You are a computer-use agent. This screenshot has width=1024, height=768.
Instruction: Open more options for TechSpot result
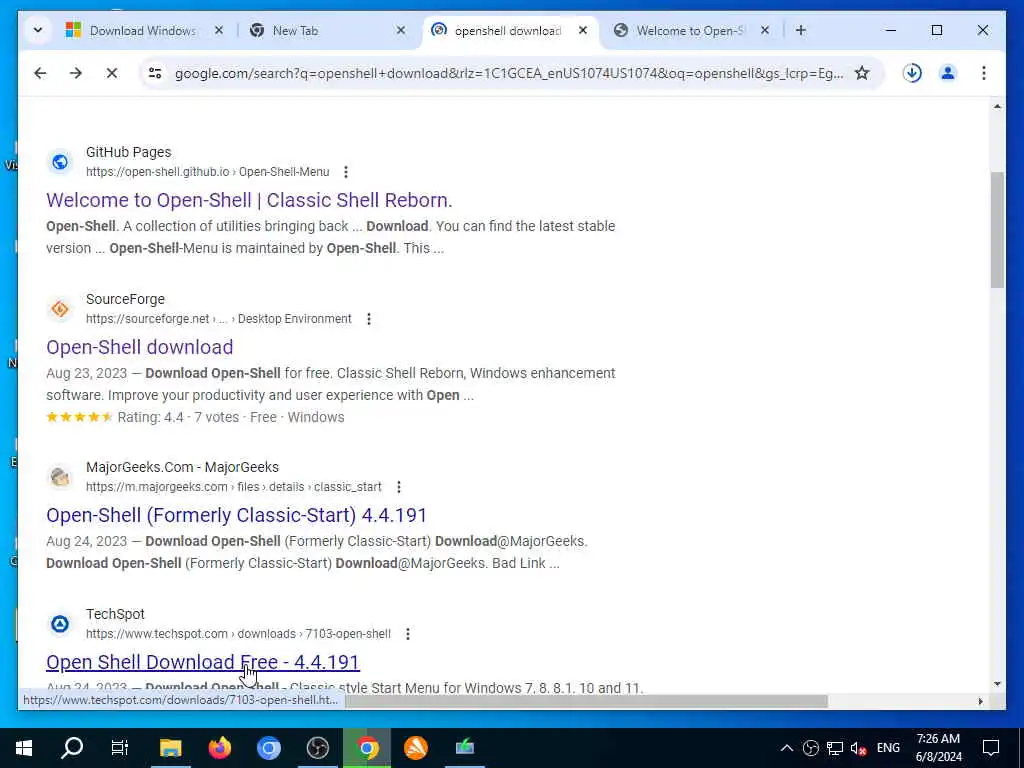coord(408,633)
